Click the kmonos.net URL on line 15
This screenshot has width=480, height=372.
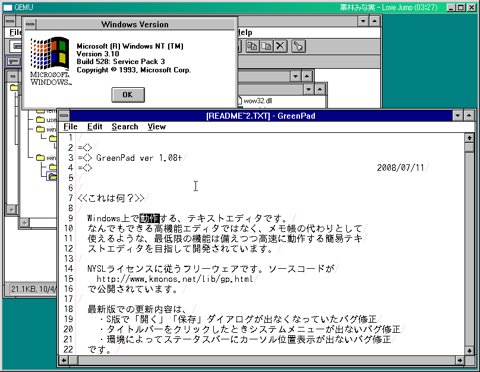pos(175,279)
